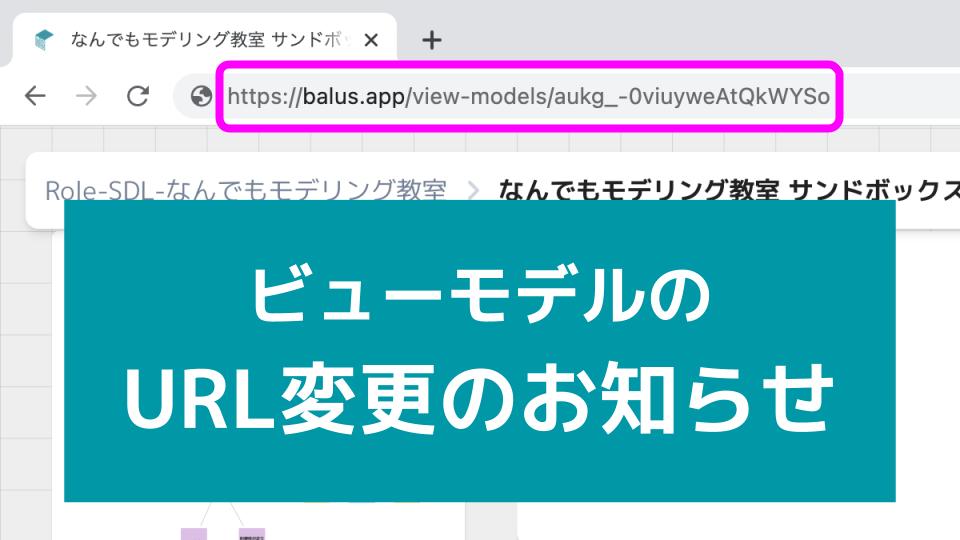This screenshot has width=960, height=540.
Task: Click the balus.app URL in the address bar
Action: point(528,96)
